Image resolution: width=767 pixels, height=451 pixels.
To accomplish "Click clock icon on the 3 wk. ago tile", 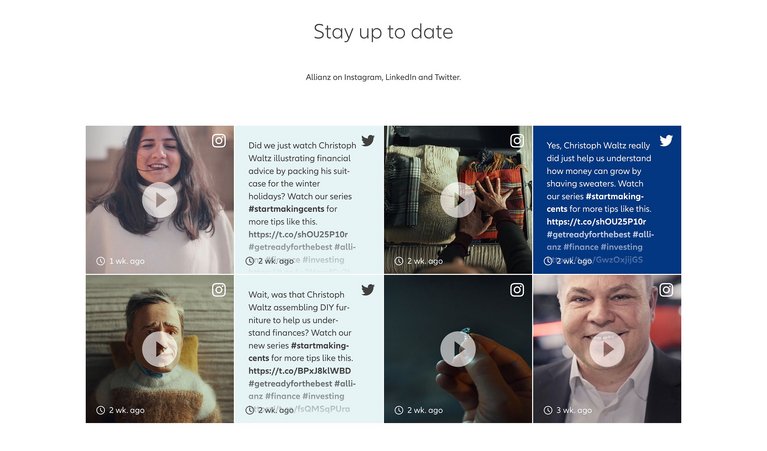I will tap(548, 410).
